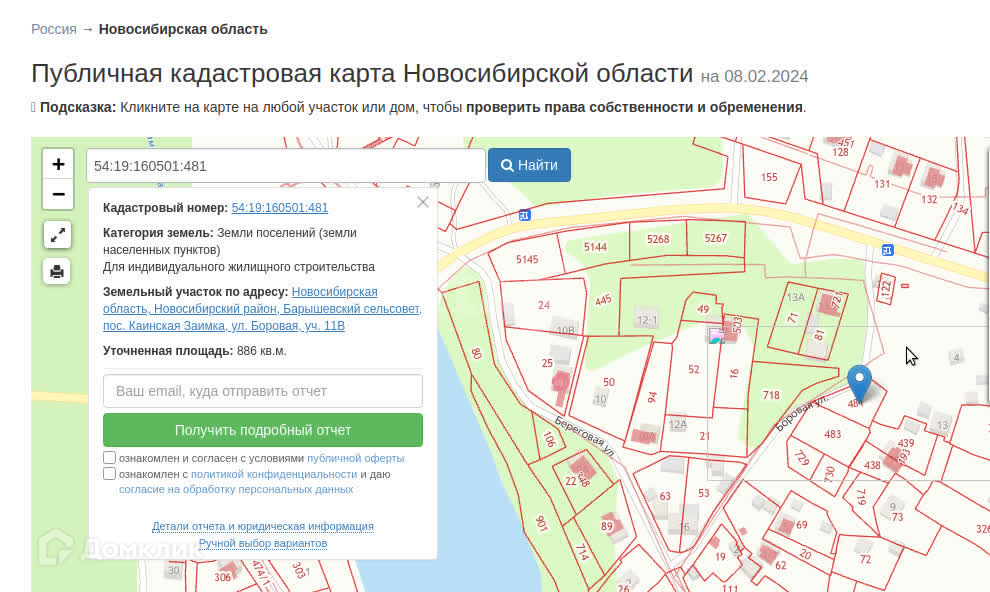Image resolution: width=990 pixels, height=592 pixels.
Task: Select parcel 5144 on map
Action: tap(595, 247)
